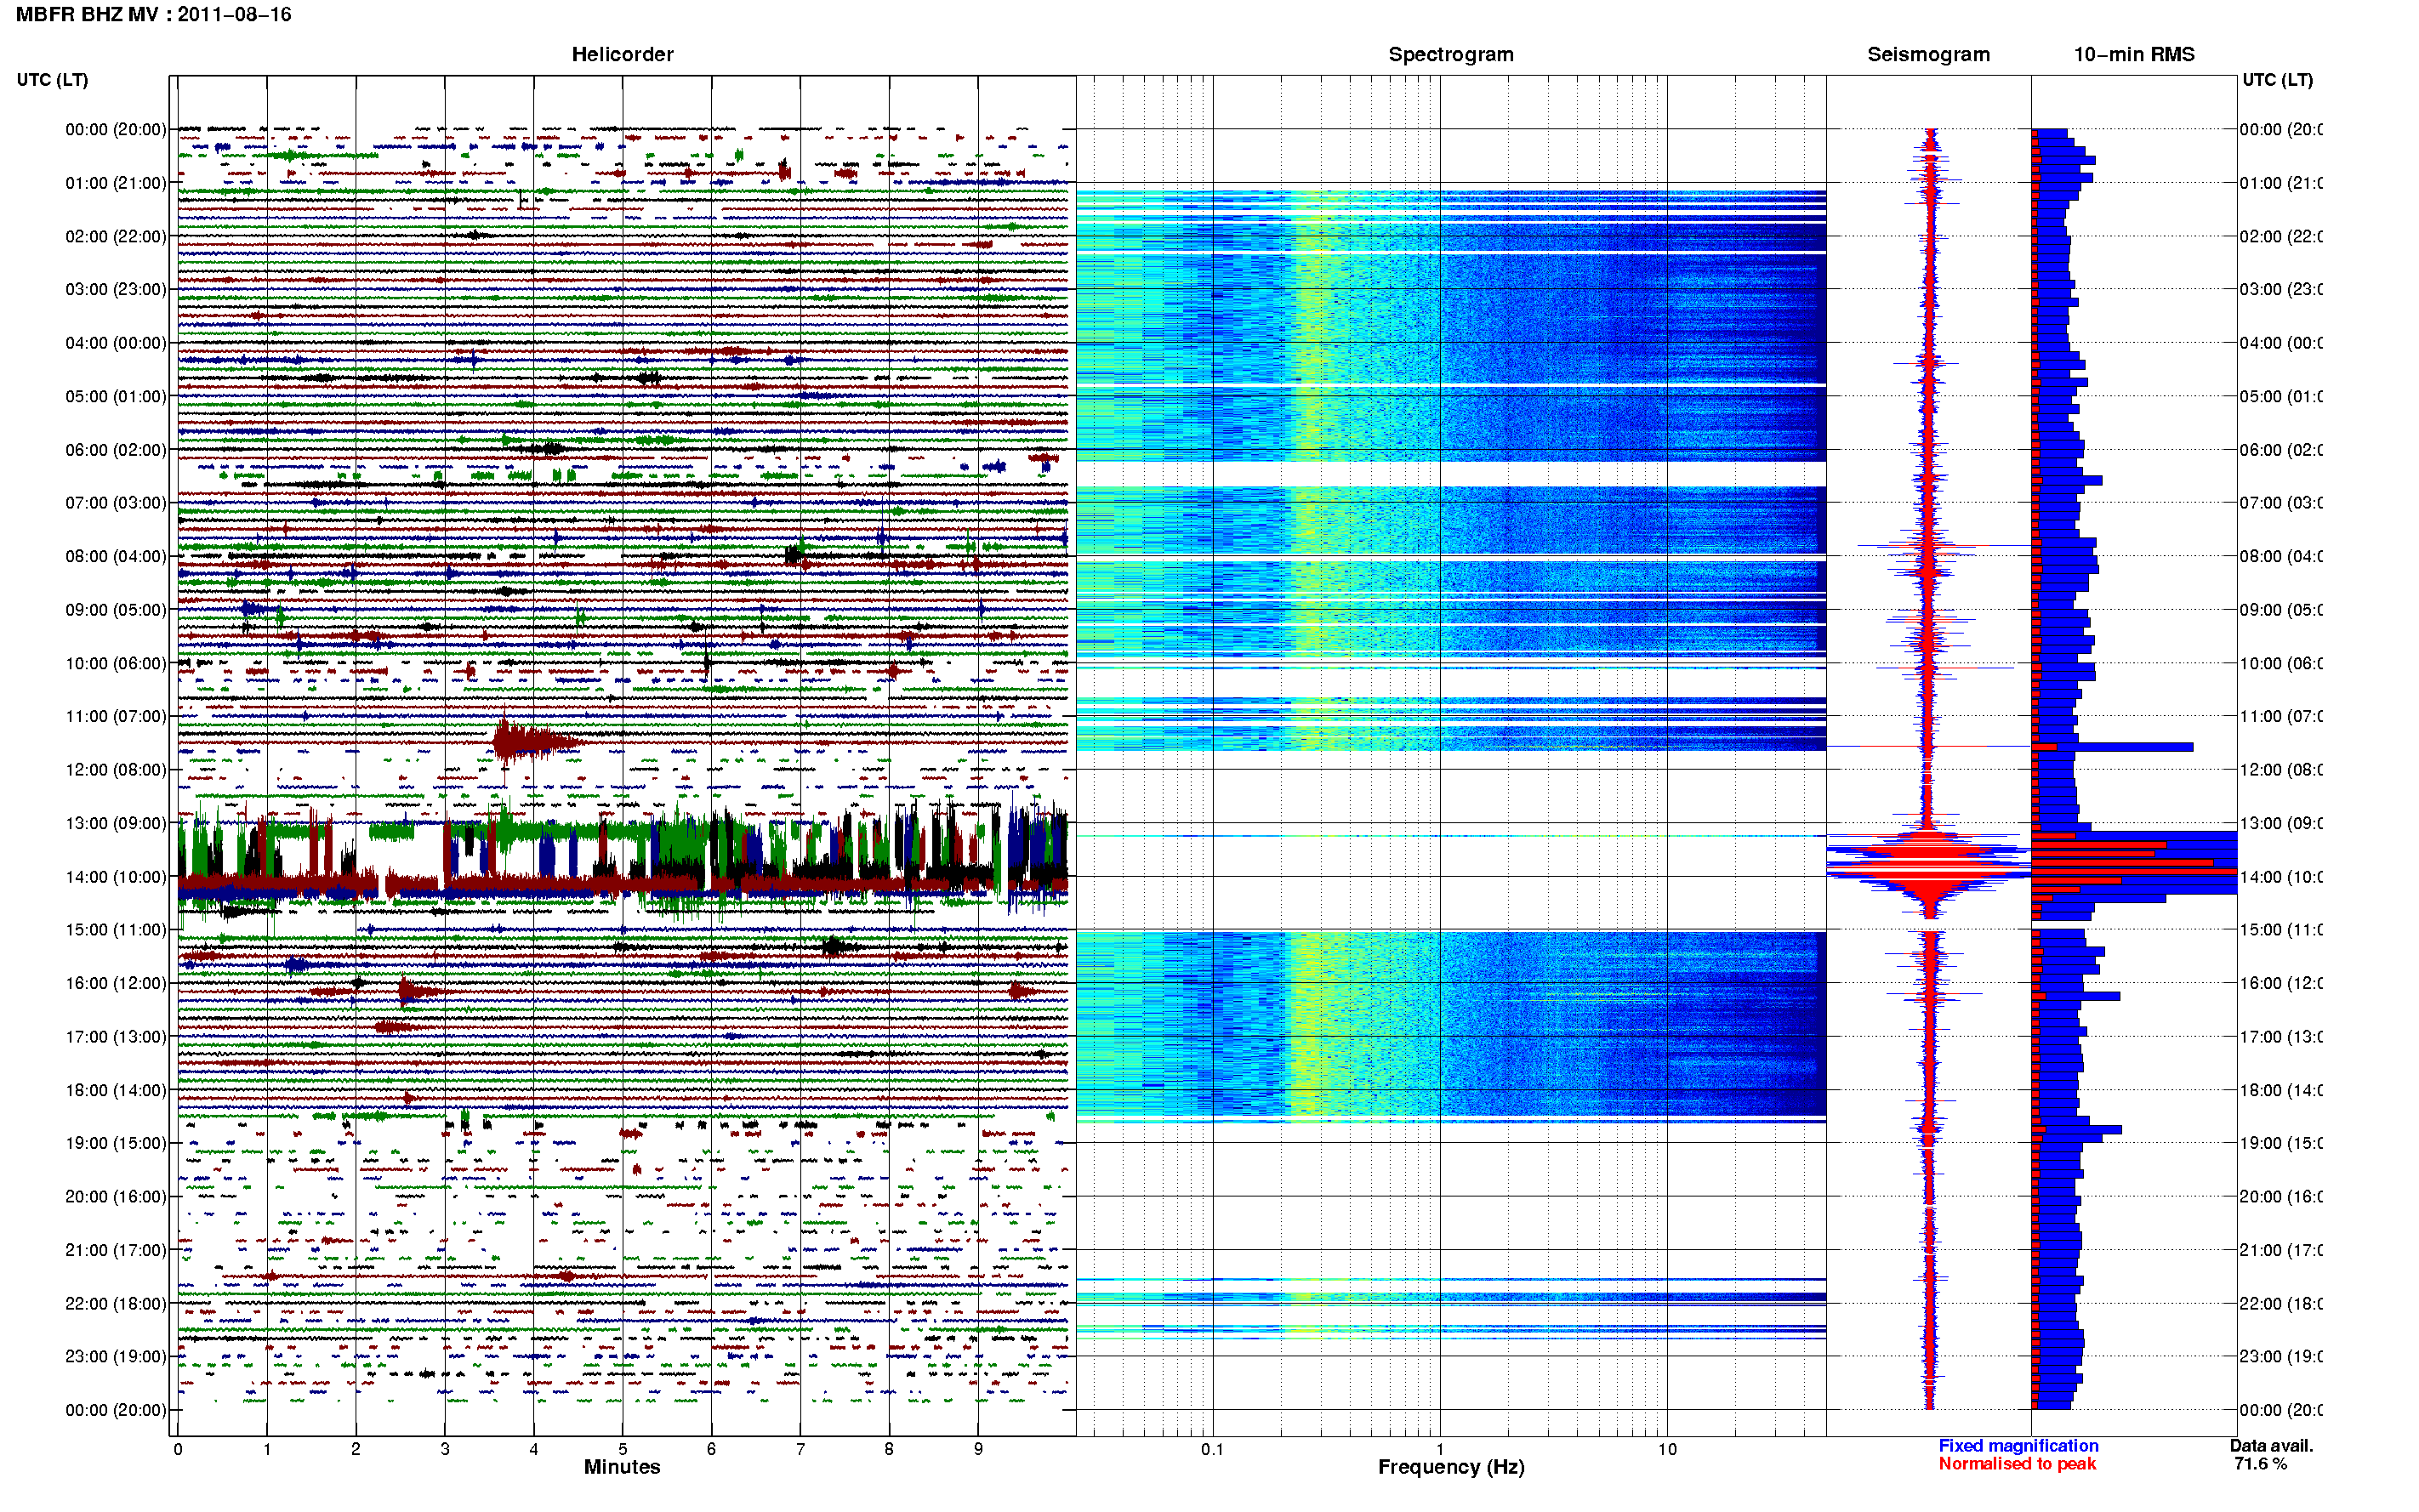Click the Data avail. label

(2271, 1446)
